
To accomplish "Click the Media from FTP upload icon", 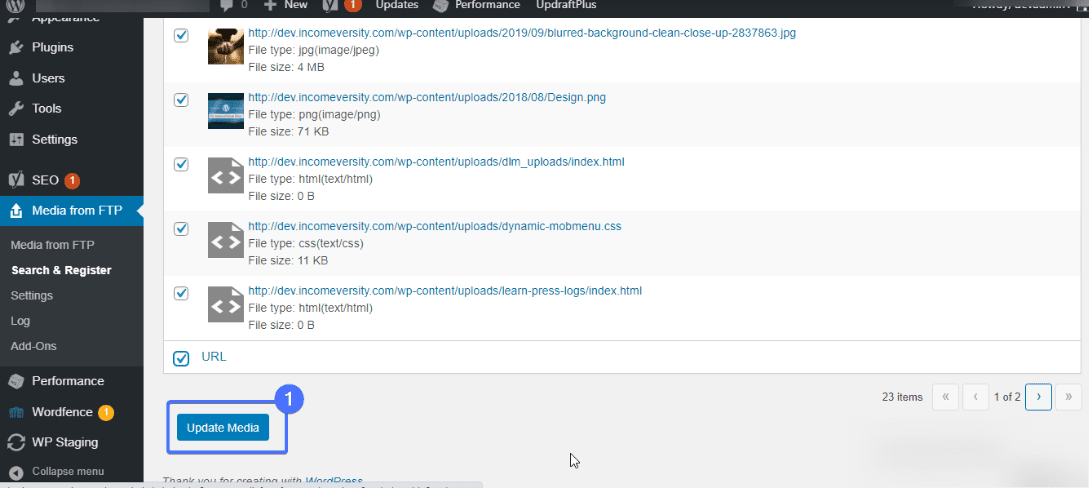I will [x=17, y=211].
